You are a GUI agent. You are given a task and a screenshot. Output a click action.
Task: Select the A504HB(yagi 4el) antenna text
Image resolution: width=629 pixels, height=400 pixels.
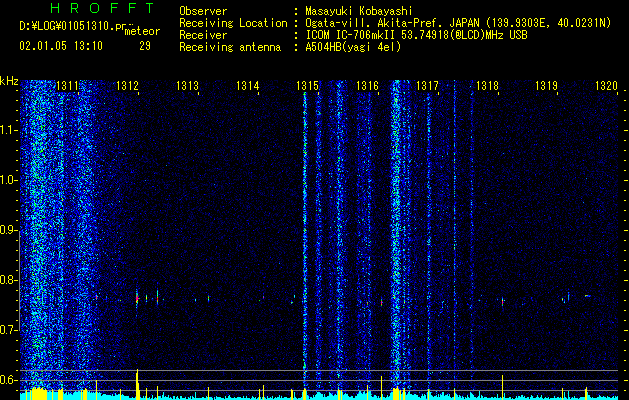tap(353, 47)
